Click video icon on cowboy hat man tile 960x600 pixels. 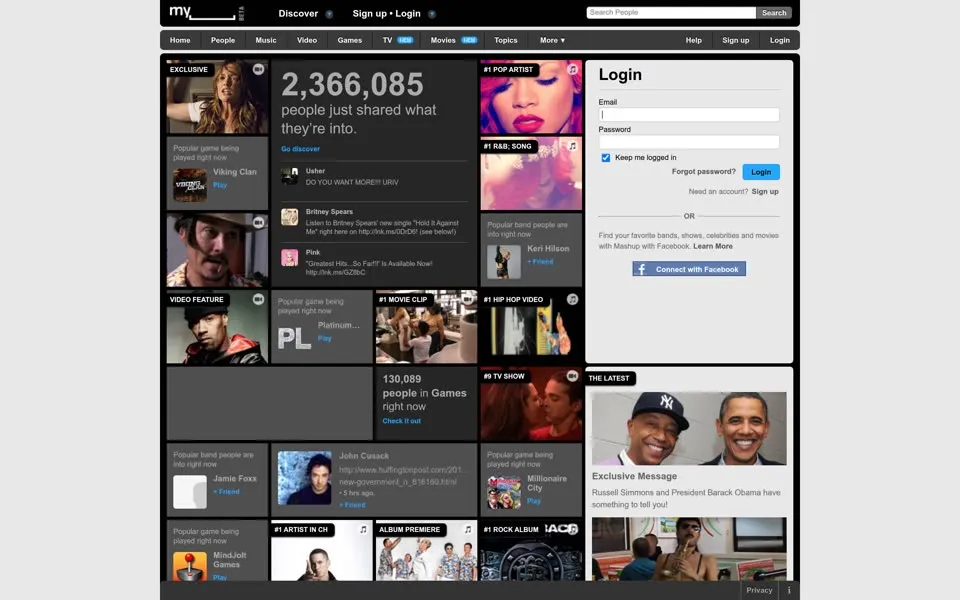(x=258, y=222)
